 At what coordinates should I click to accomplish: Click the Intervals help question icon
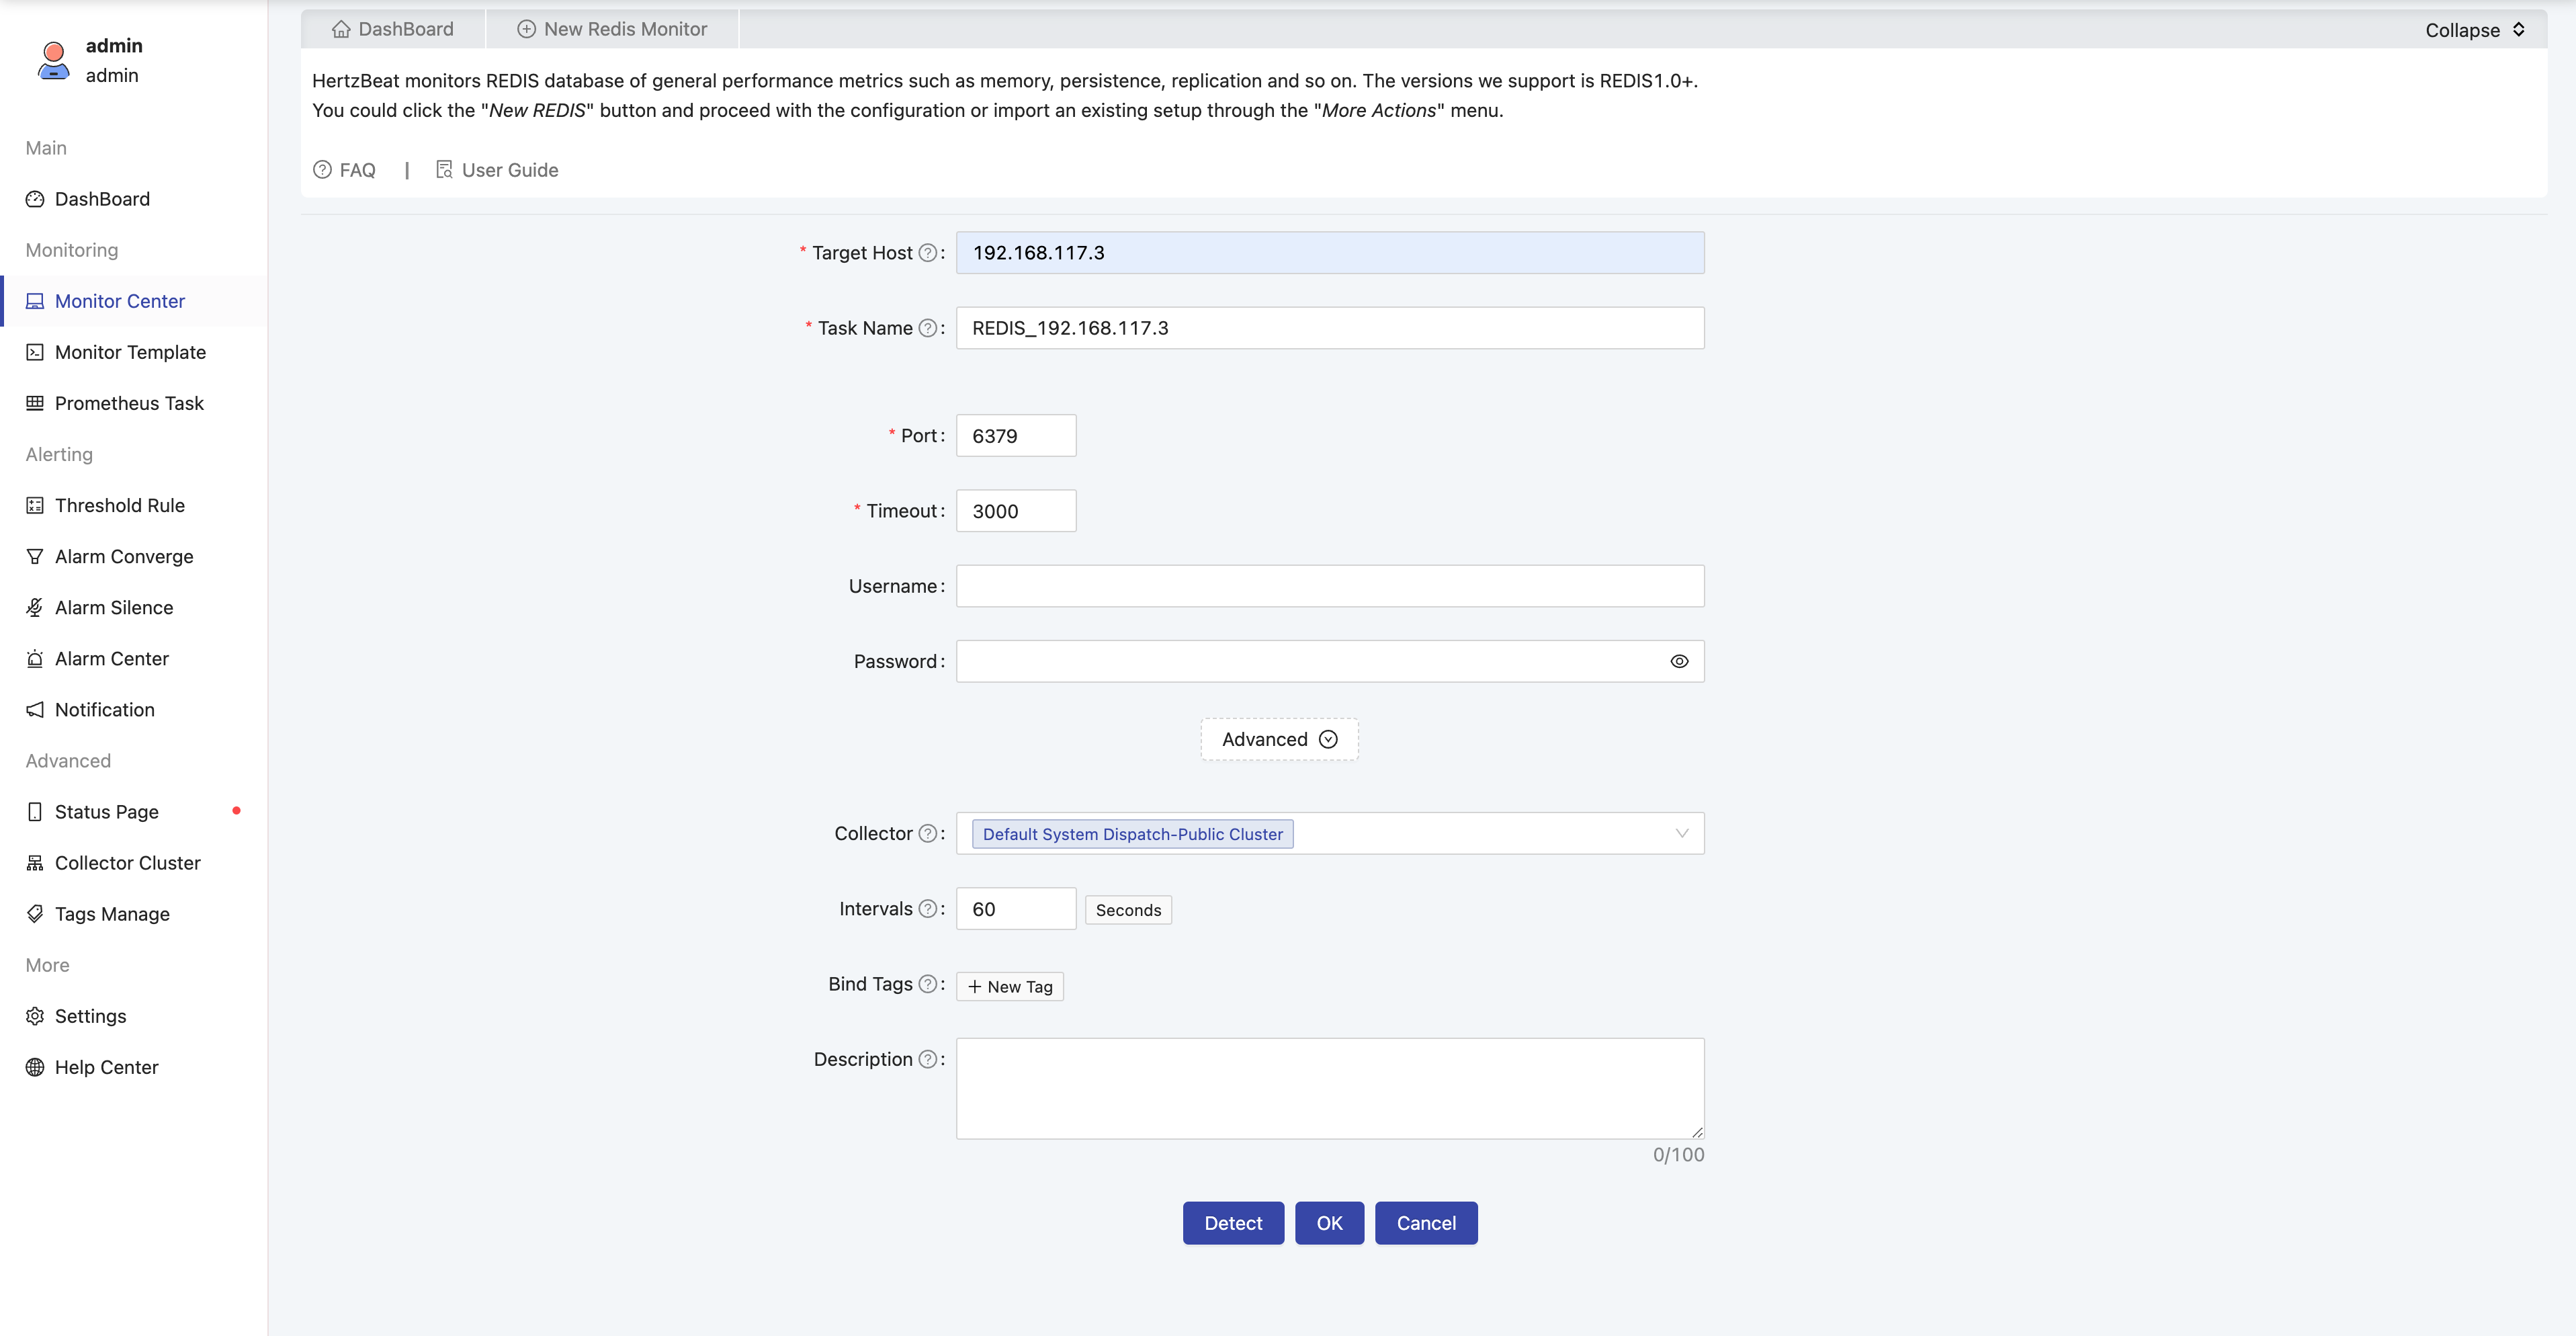tap(927, 908)
